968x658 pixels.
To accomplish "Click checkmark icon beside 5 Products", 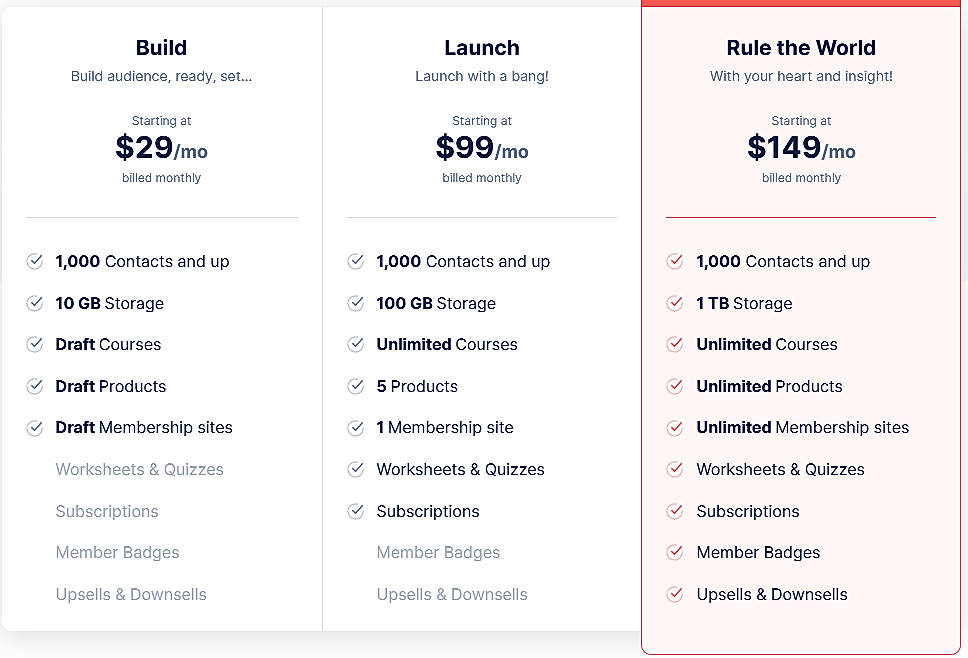I will [x=356, y=386].
